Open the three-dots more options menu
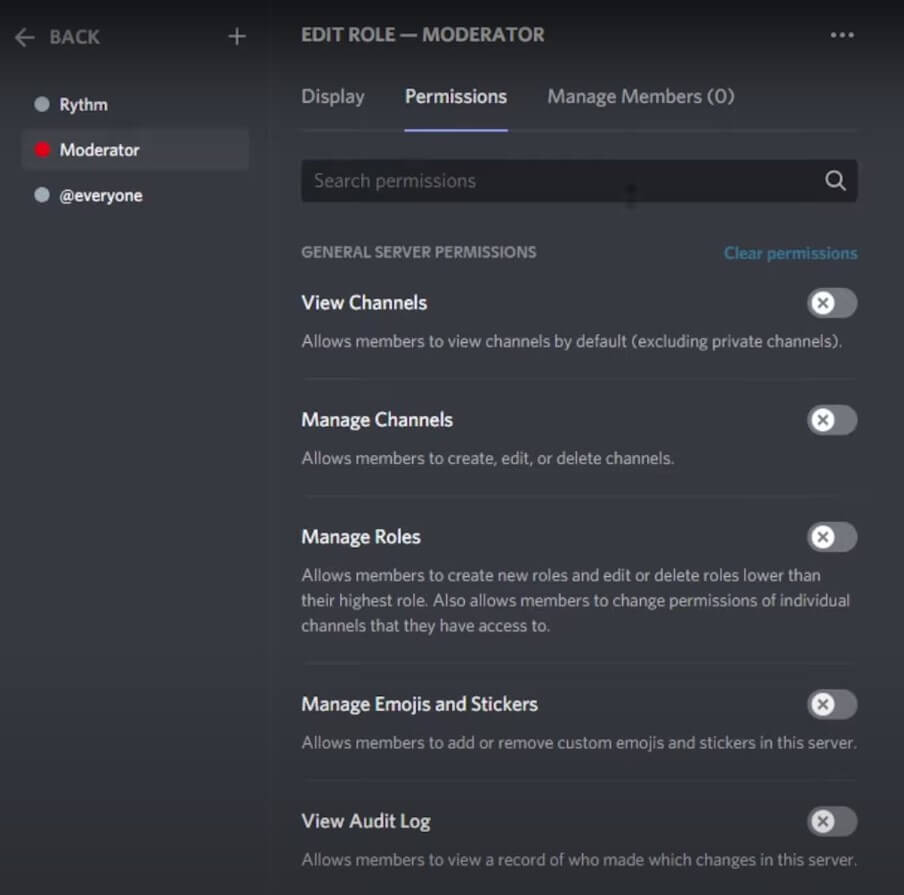Image resolution: width=904 pixels, height=895 pixels. (x=842, y=35)
